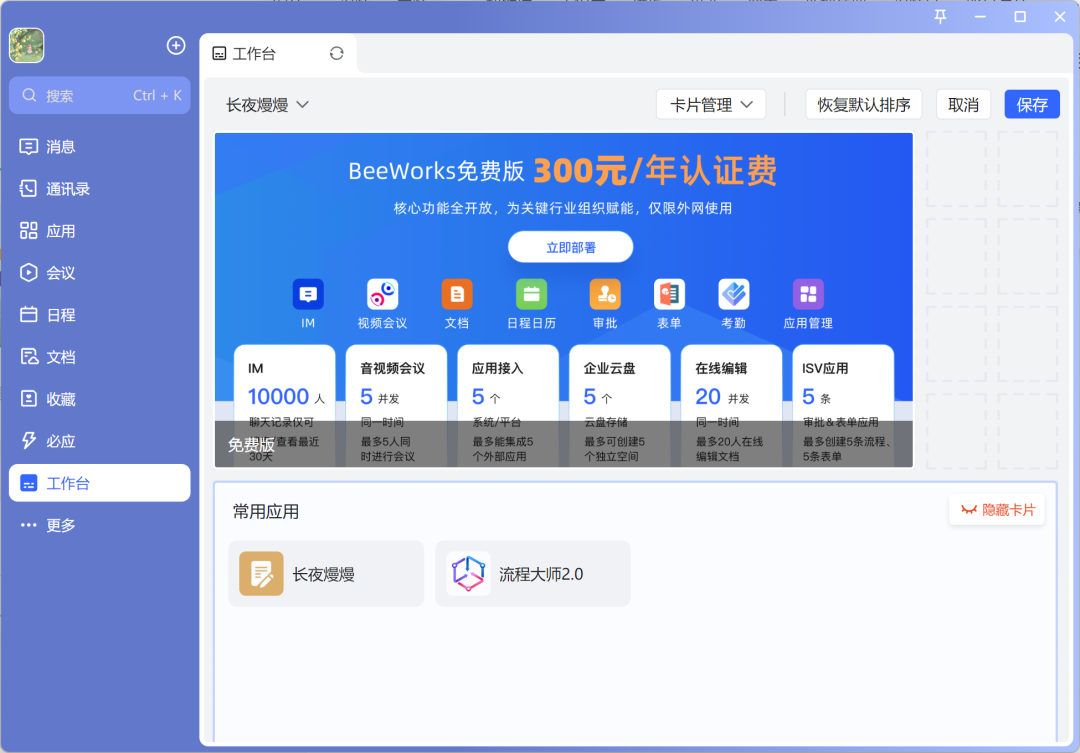Click the refresh icon on 工作台 tab
Screen dimensions: 1080x753
point(335,52)
